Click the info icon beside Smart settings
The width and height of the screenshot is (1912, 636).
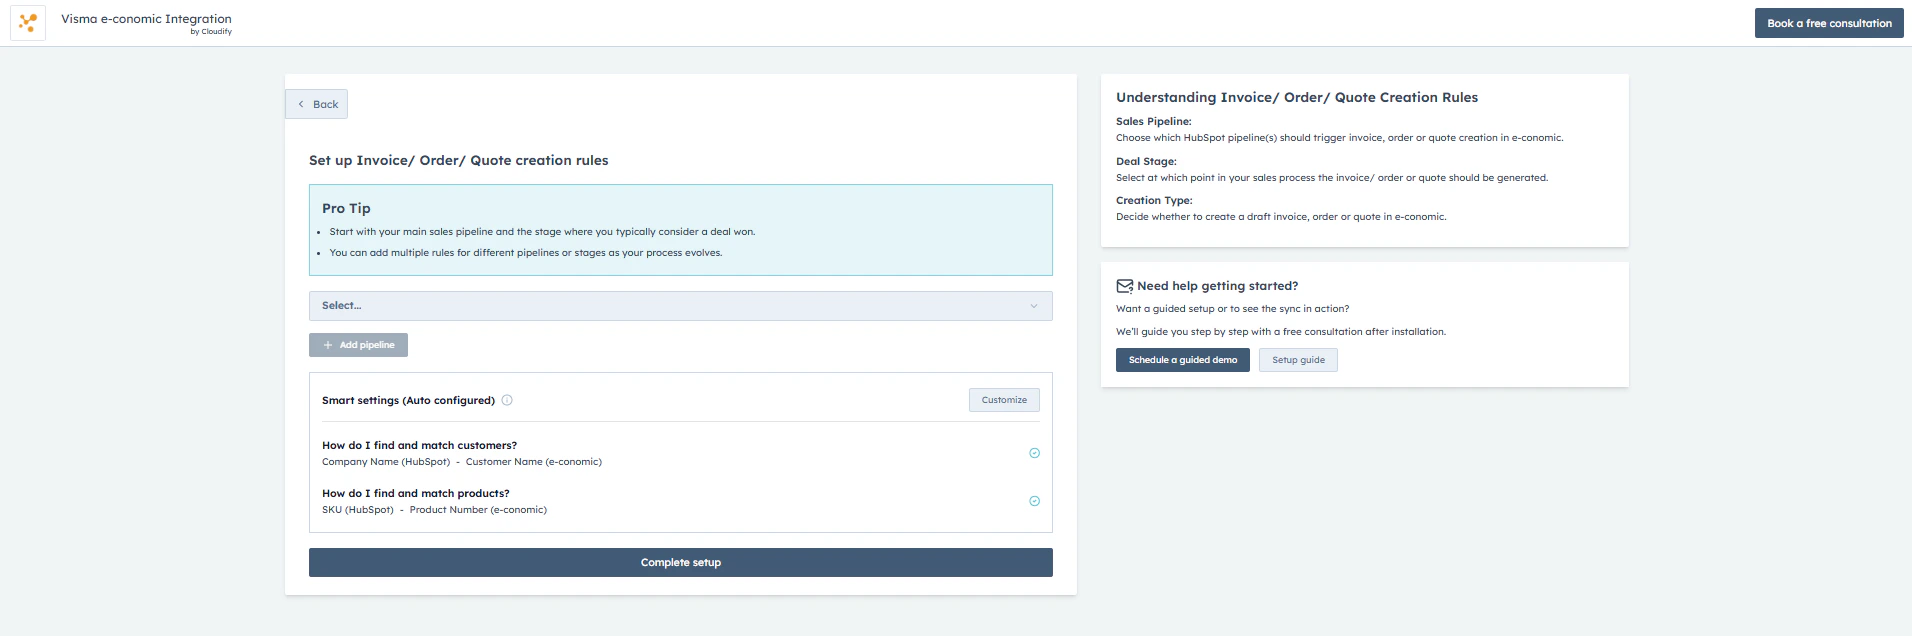tap(507, 400)
